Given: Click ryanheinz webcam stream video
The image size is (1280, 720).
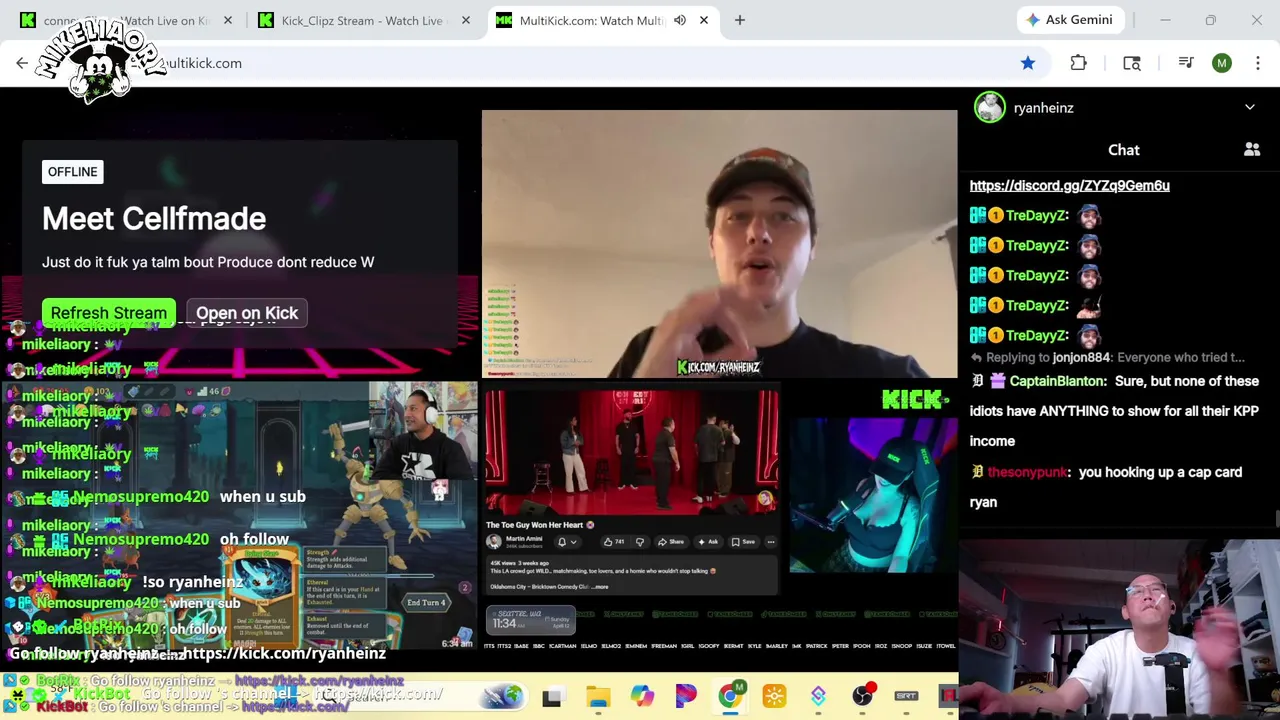Looking at the screenshot, I should tap(719, 244).
